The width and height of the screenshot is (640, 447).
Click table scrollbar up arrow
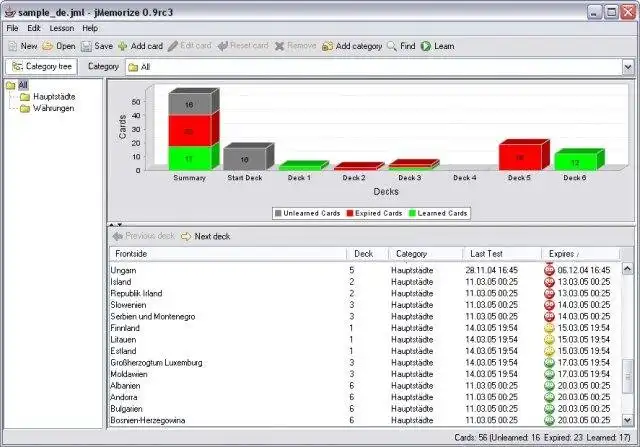coord(627,268)
